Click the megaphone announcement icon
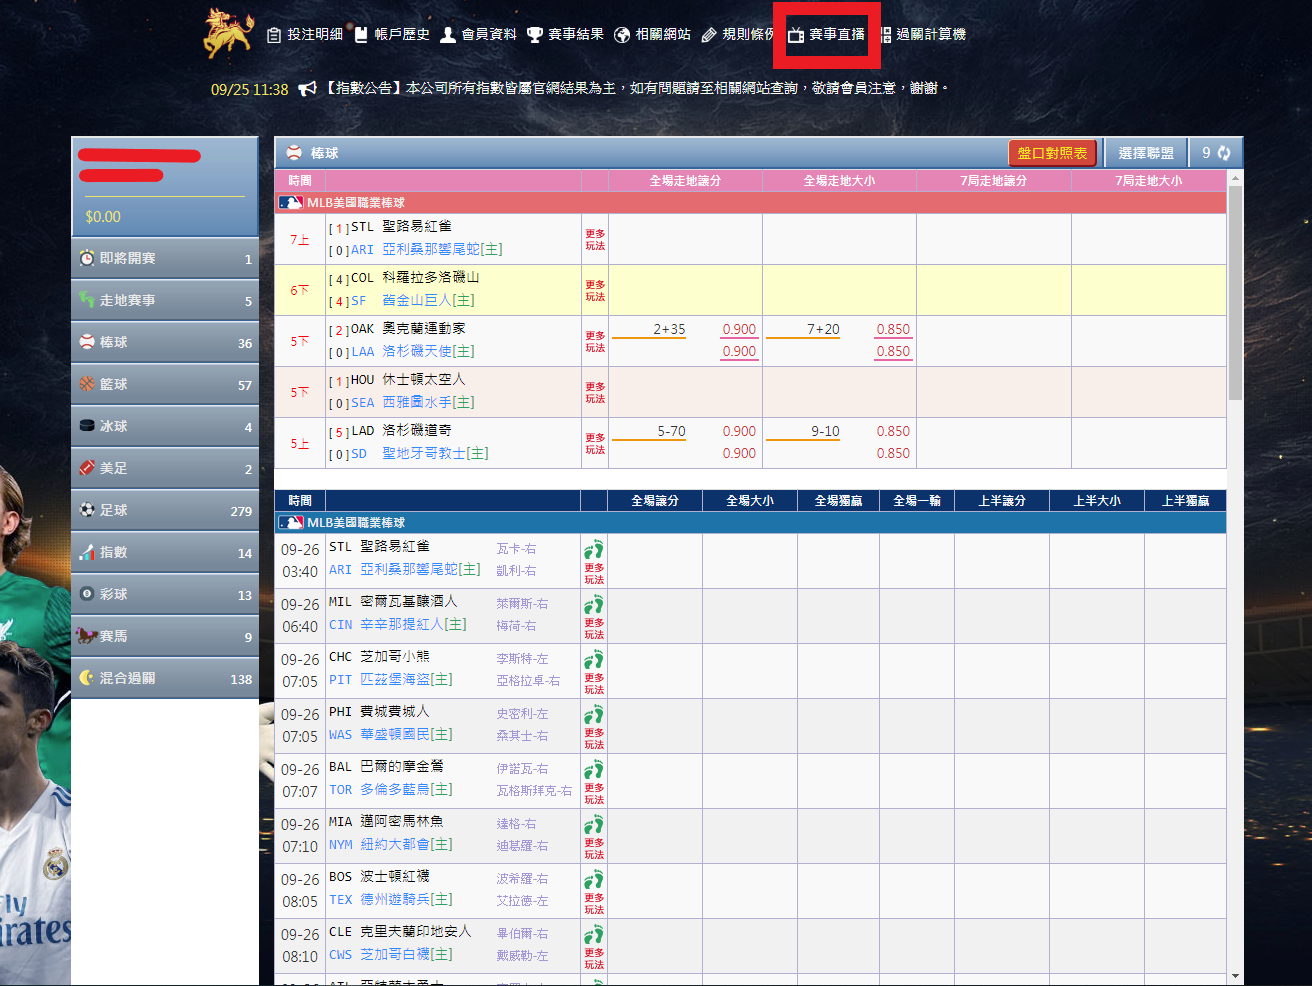The width and height of the screenshot is (1312, 986). click(307, 89)
